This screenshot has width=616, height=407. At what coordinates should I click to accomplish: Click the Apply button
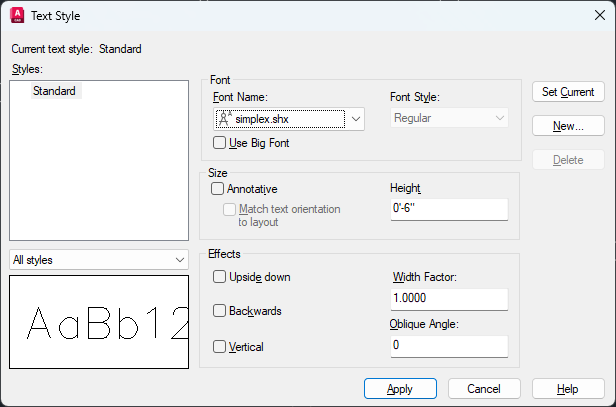coord(400,389)
